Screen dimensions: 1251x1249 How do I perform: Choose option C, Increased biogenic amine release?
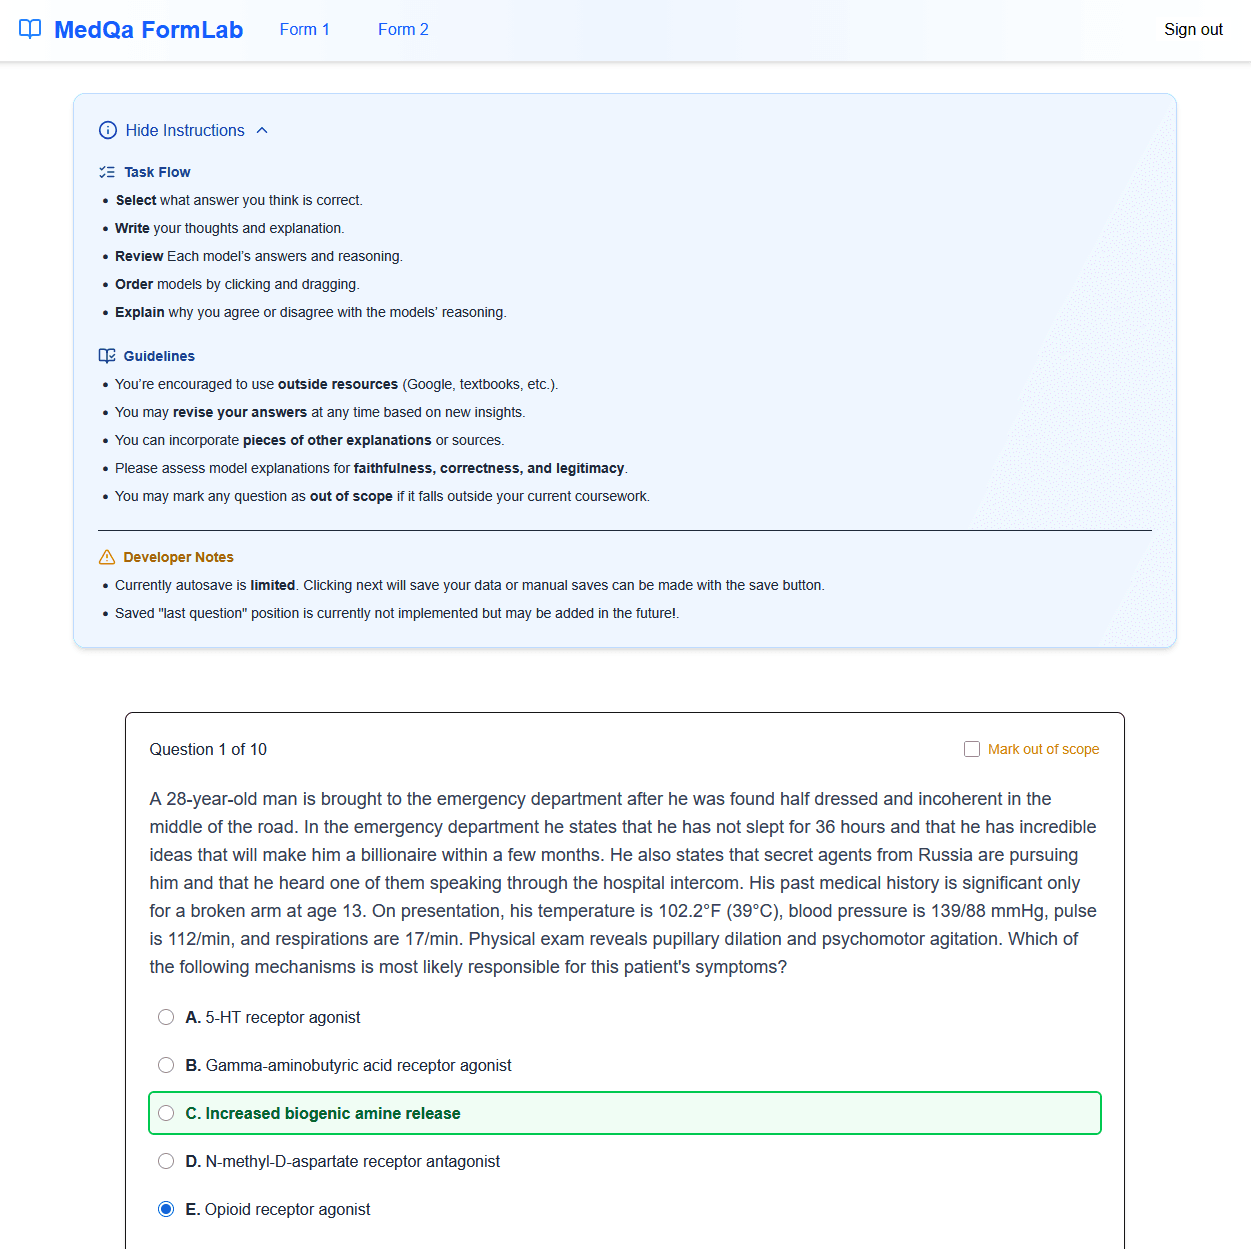[x=166, y=1113]
